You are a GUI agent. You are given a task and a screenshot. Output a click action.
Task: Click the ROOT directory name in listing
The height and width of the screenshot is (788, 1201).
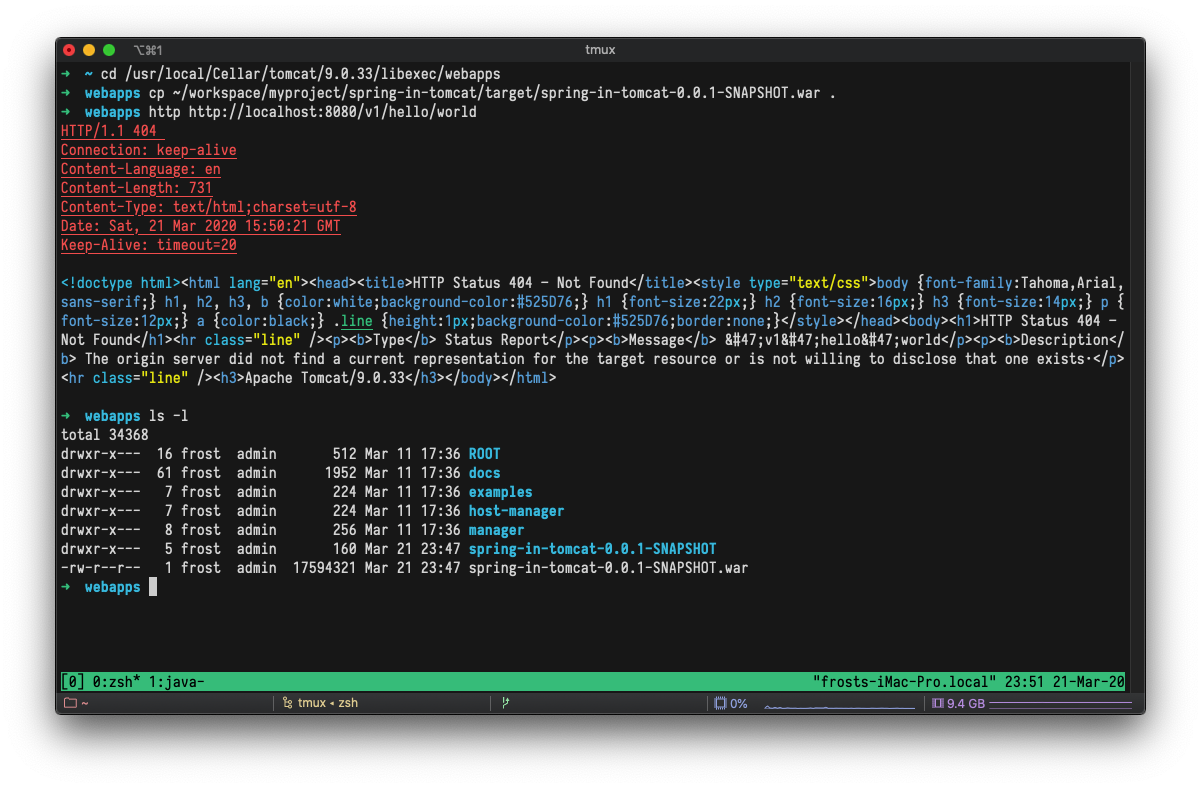click(485, 454)
